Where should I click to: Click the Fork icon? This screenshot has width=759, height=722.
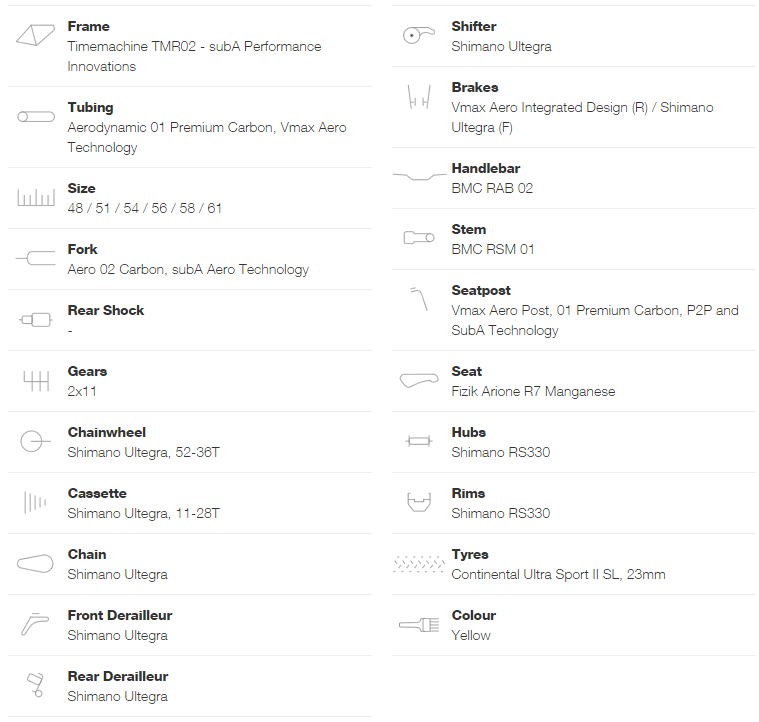[35, 258]
